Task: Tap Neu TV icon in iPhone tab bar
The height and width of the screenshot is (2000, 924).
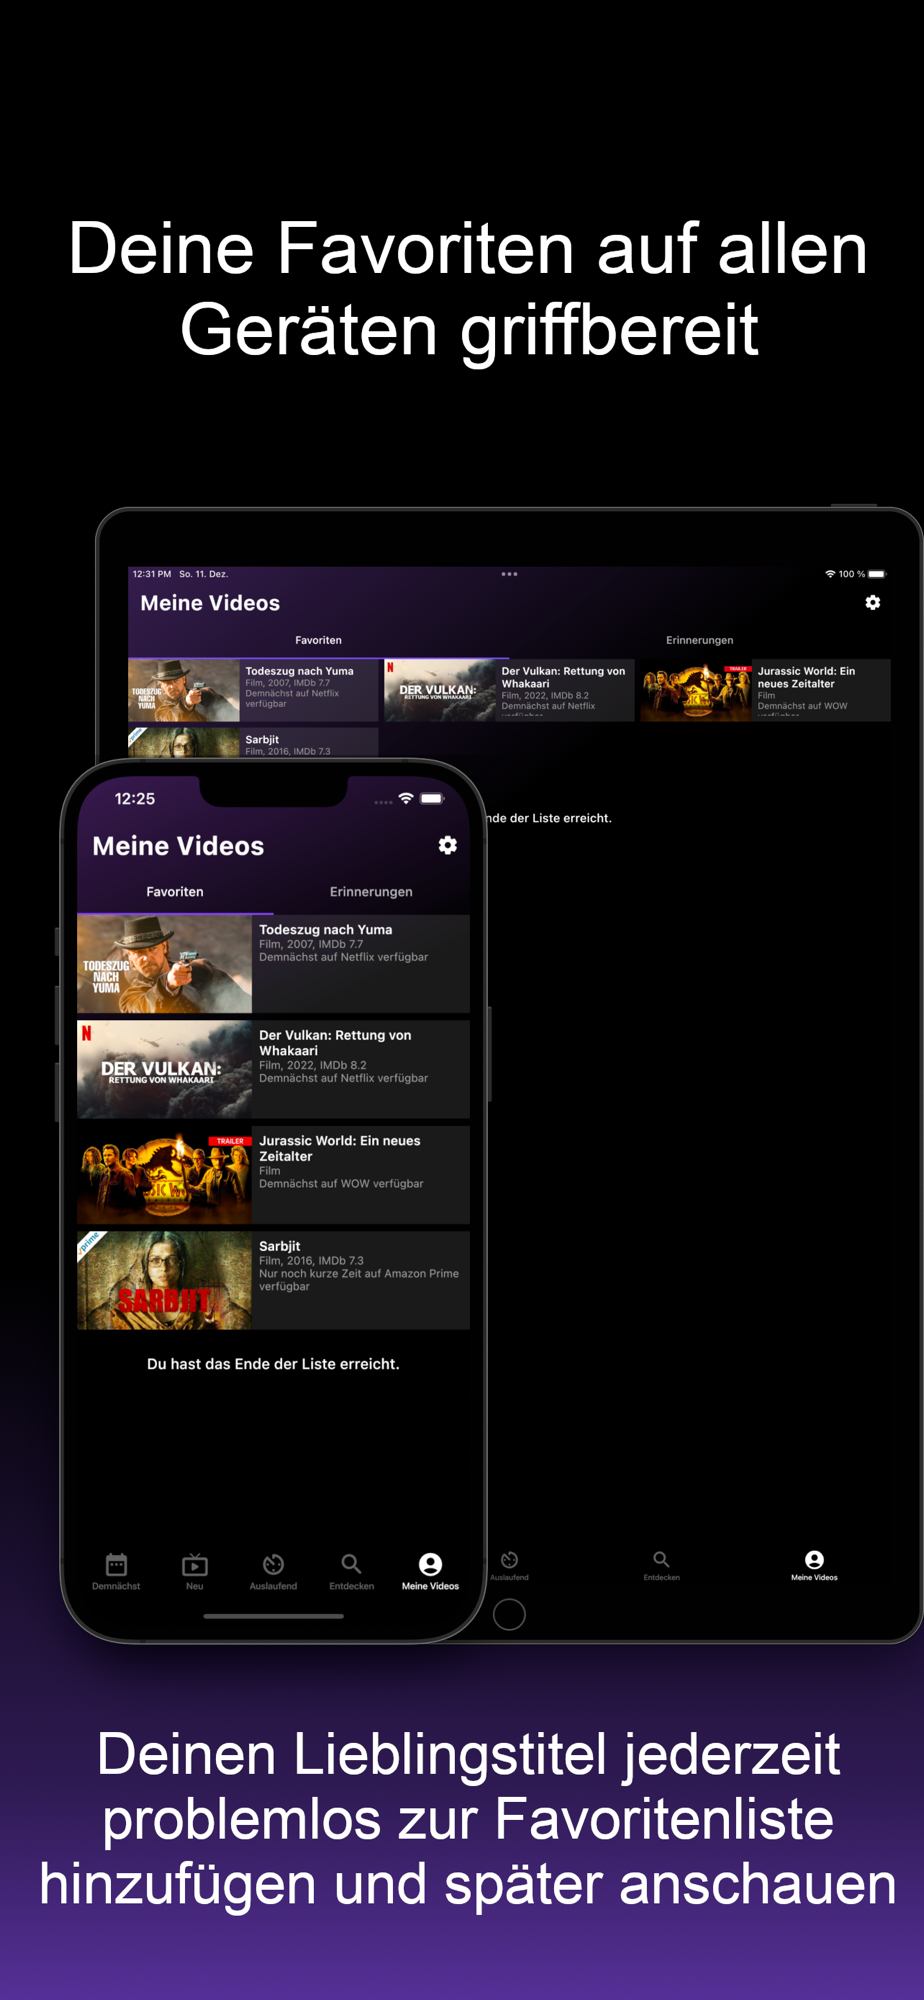Action: (x=195, y=1564)
